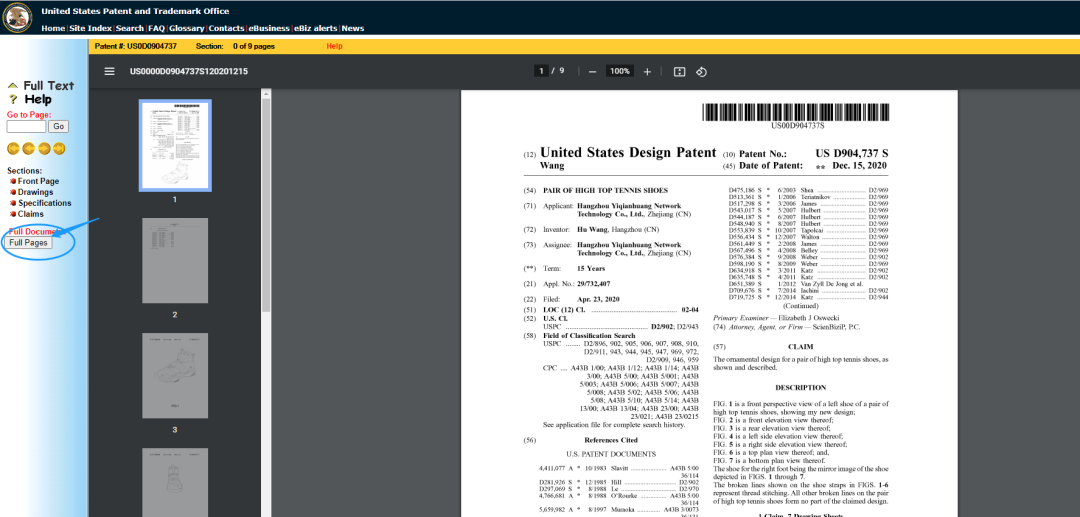Jump to the Drawings section
Screen dimensions: 1080x517
(35, 192)
